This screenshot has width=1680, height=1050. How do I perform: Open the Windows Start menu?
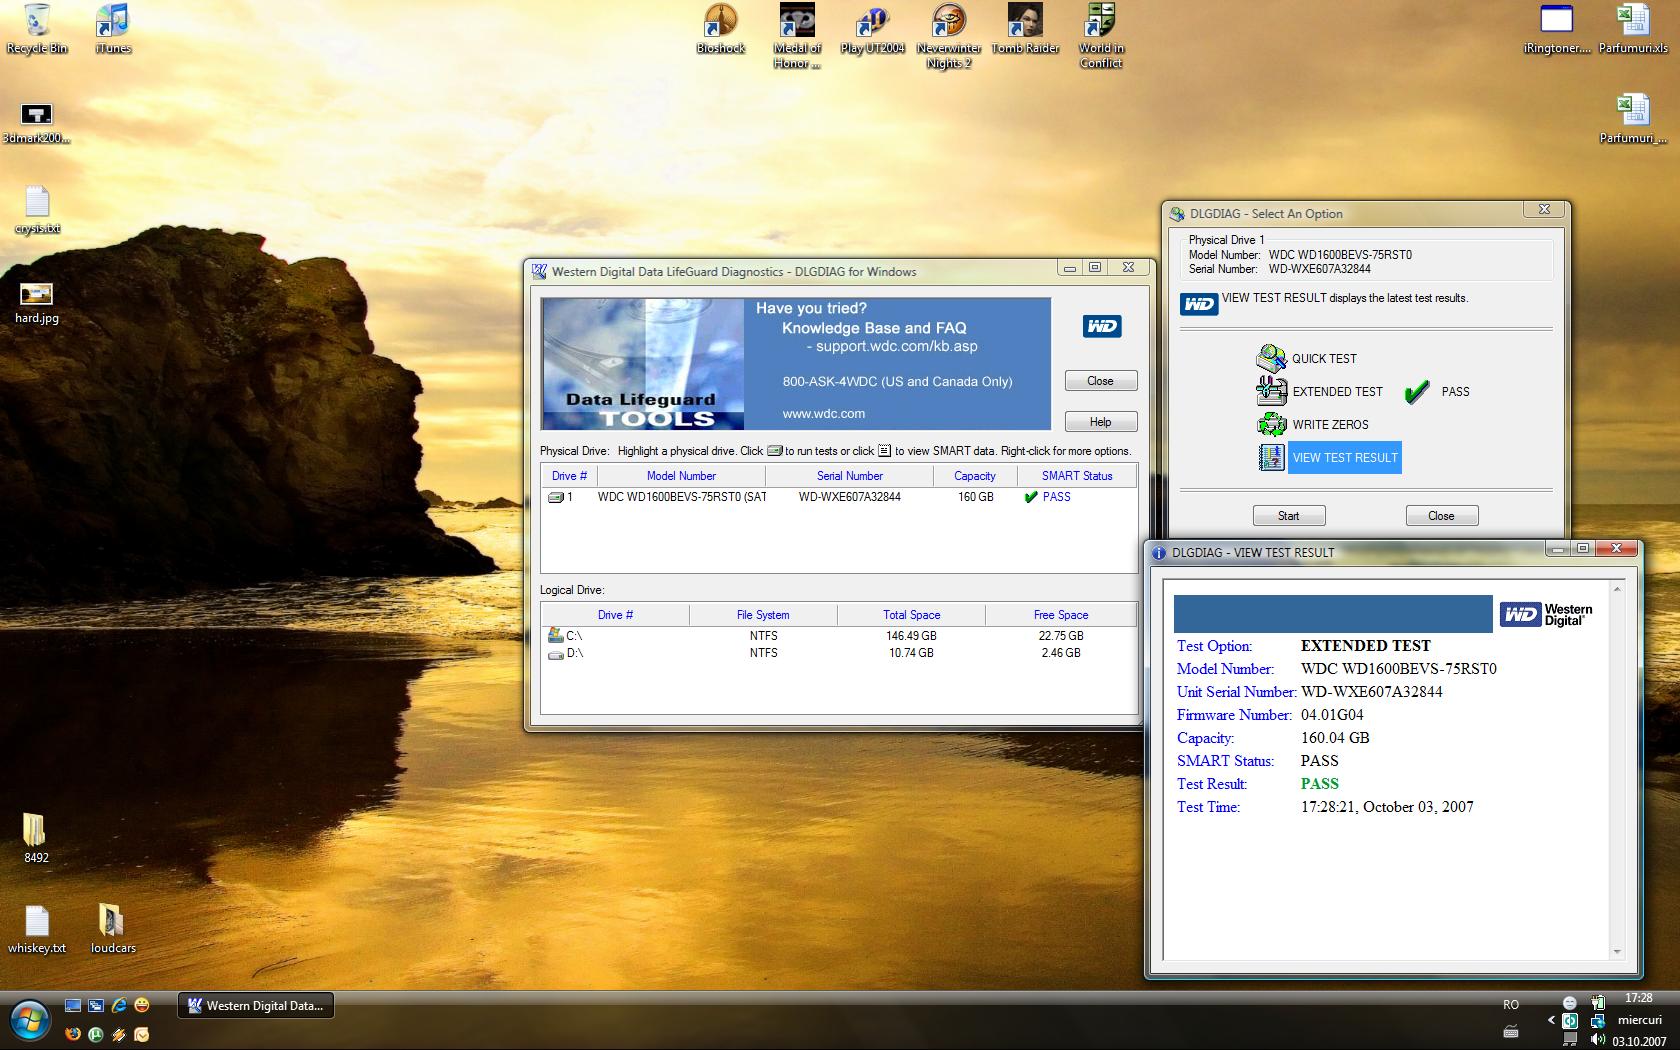click(30, 1020)
